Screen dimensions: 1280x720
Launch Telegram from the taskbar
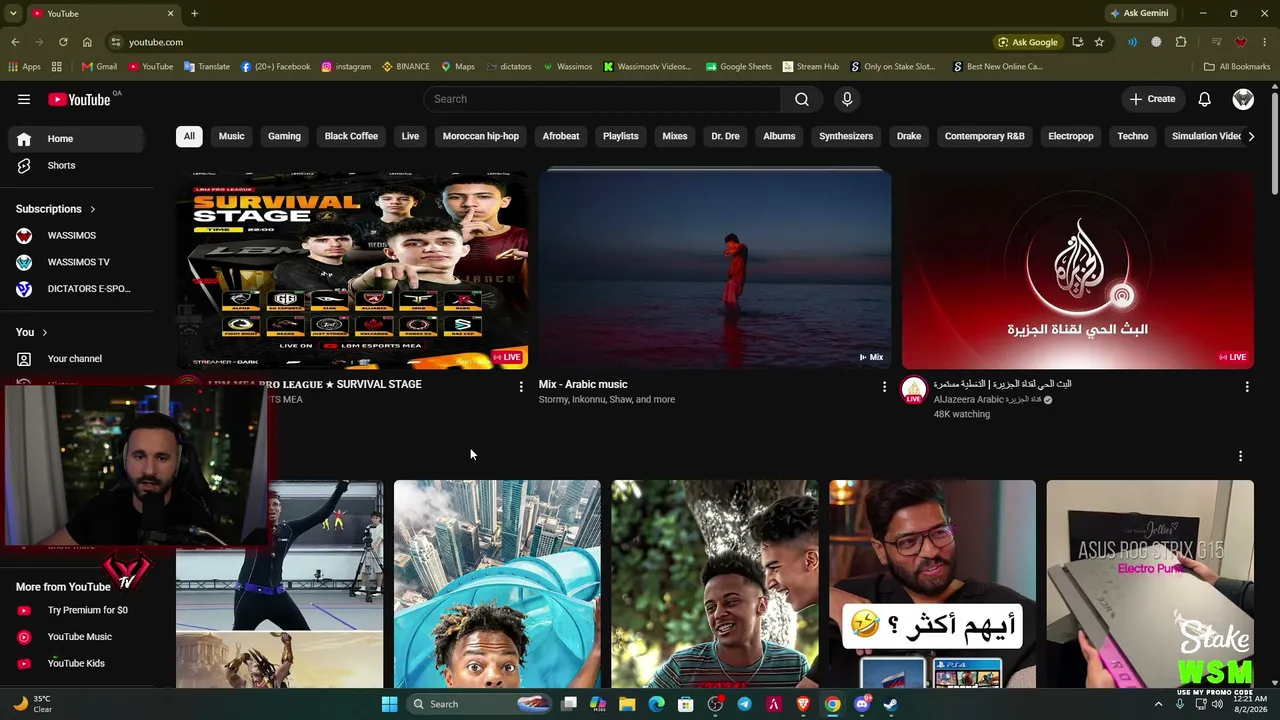744,704
